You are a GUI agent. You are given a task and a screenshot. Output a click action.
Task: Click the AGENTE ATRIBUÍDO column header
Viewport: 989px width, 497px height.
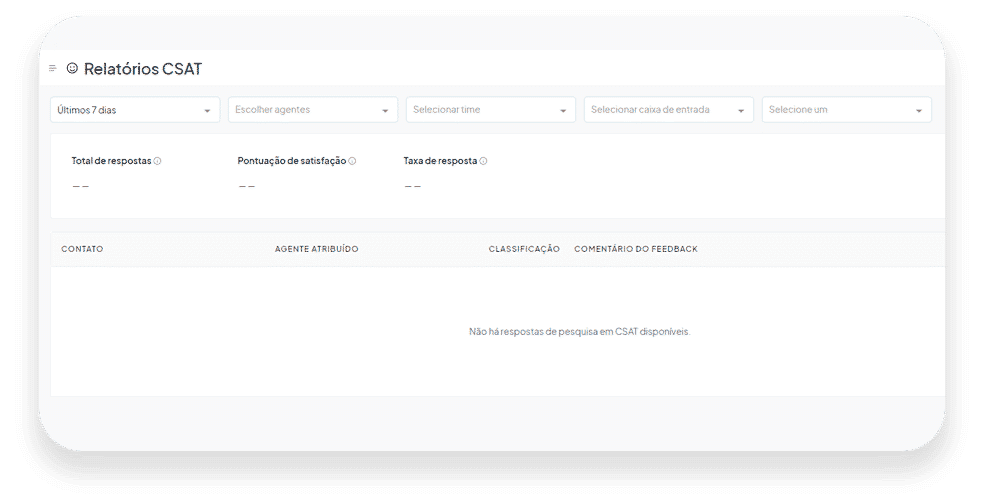pyautogui.click(x=317, y=249)
